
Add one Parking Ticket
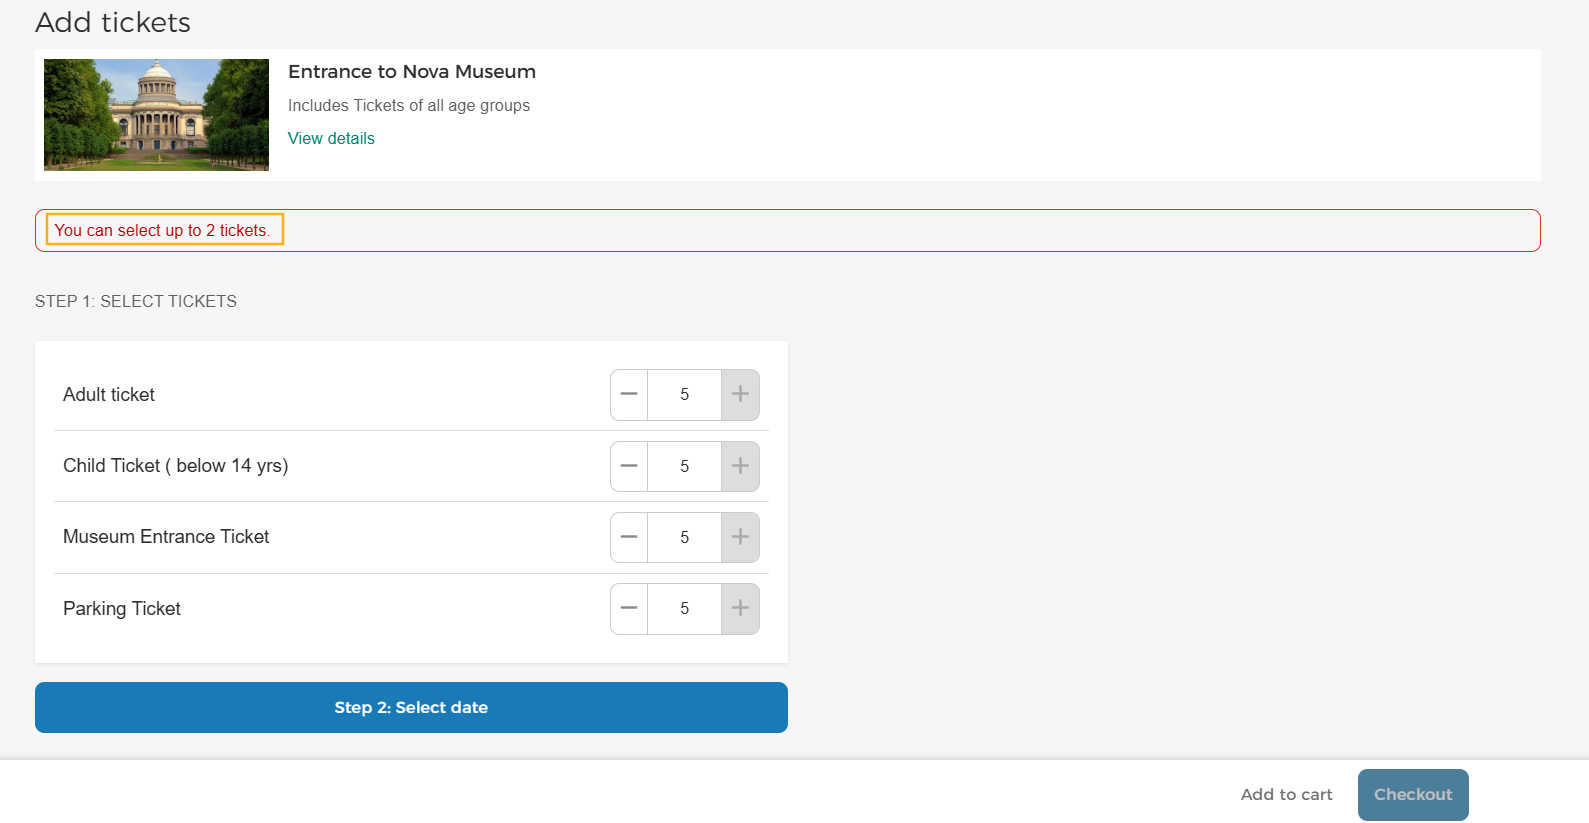pyautogui.click(x=740, y=608)
